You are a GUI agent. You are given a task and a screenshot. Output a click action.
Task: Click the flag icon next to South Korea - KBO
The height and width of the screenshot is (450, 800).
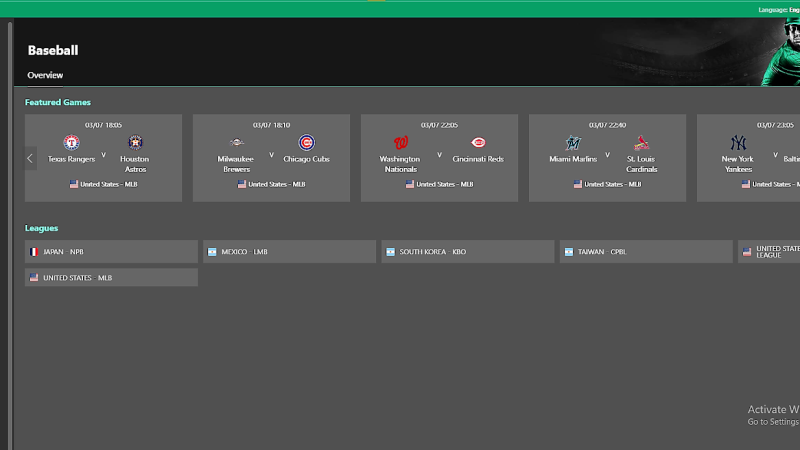390,252
